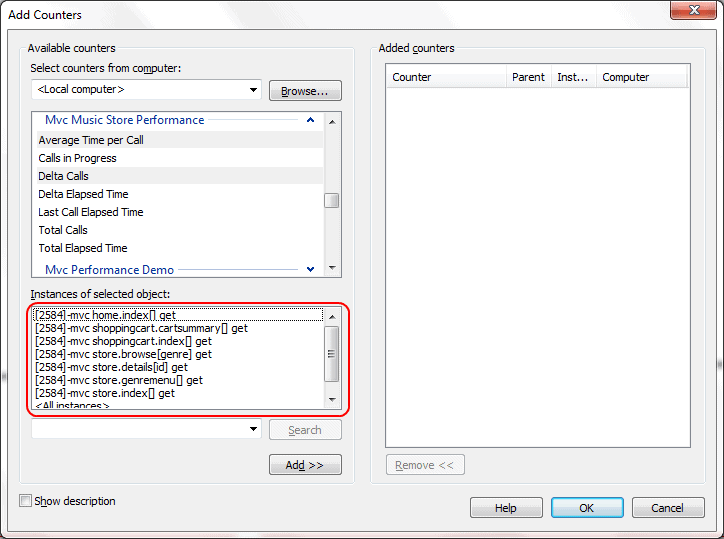The height and width of the screenshot is (539, 724).
Task: Open the instance search dropdown arrow
Action: (253, 429)
